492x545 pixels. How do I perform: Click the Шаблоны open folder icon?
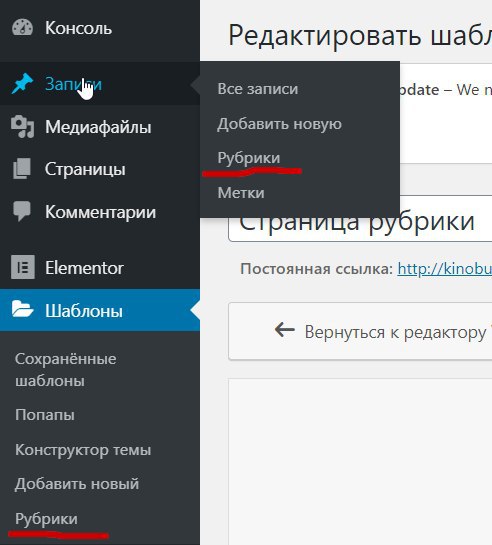click(22, 309)
